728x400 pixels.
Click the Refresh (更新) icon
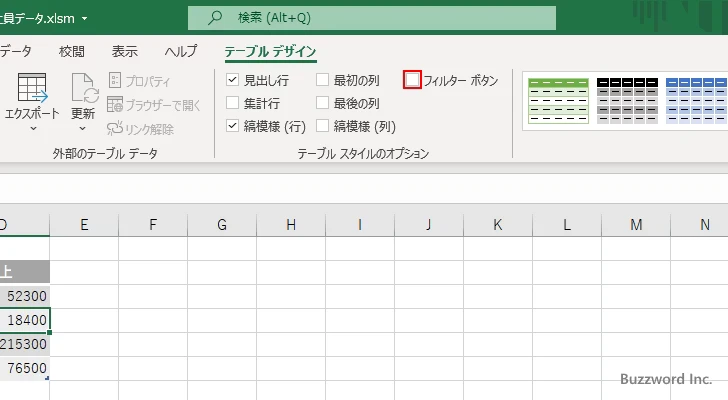(x=84, y=88)
